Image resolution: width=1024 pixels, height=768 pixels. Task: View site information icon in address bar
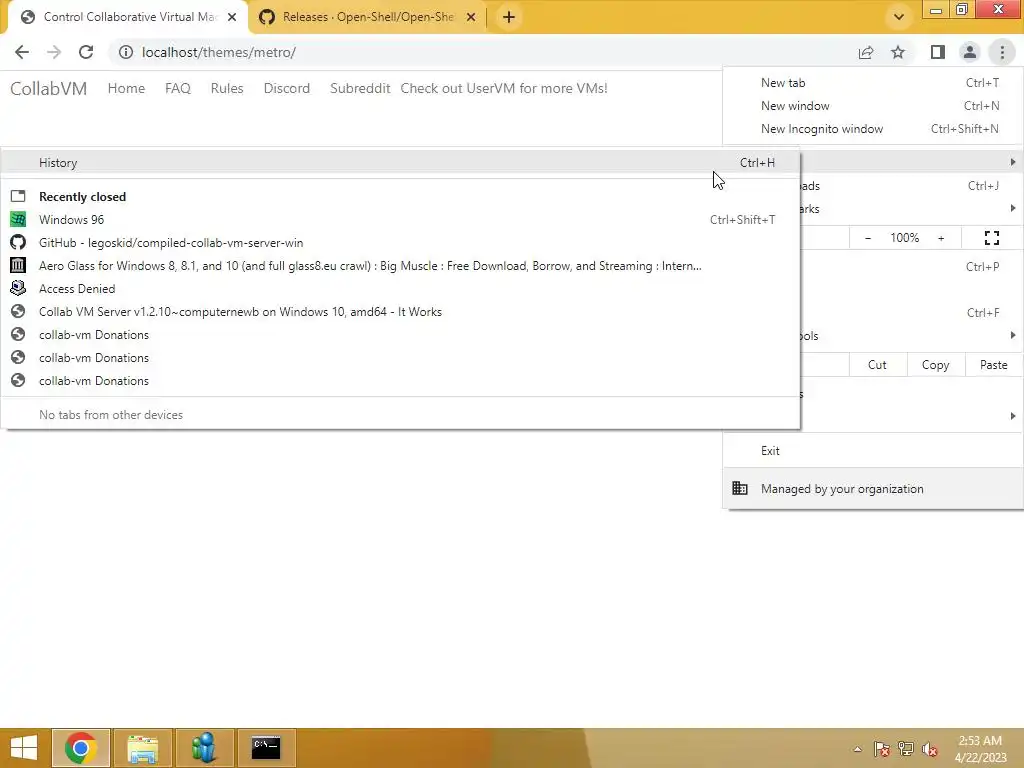[x=126, y=52]
